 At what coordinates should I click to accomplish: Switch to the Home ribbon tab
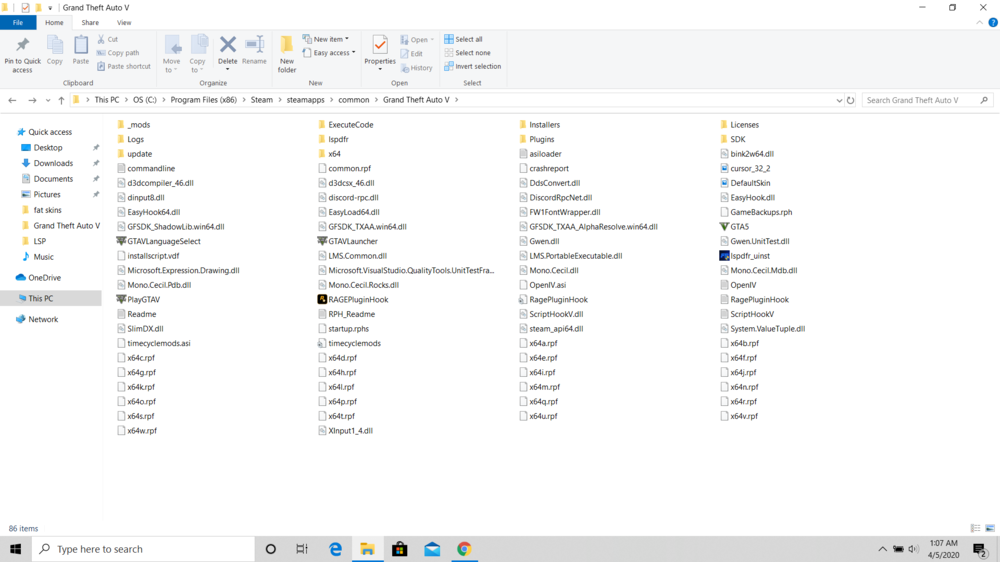[54, 22]
